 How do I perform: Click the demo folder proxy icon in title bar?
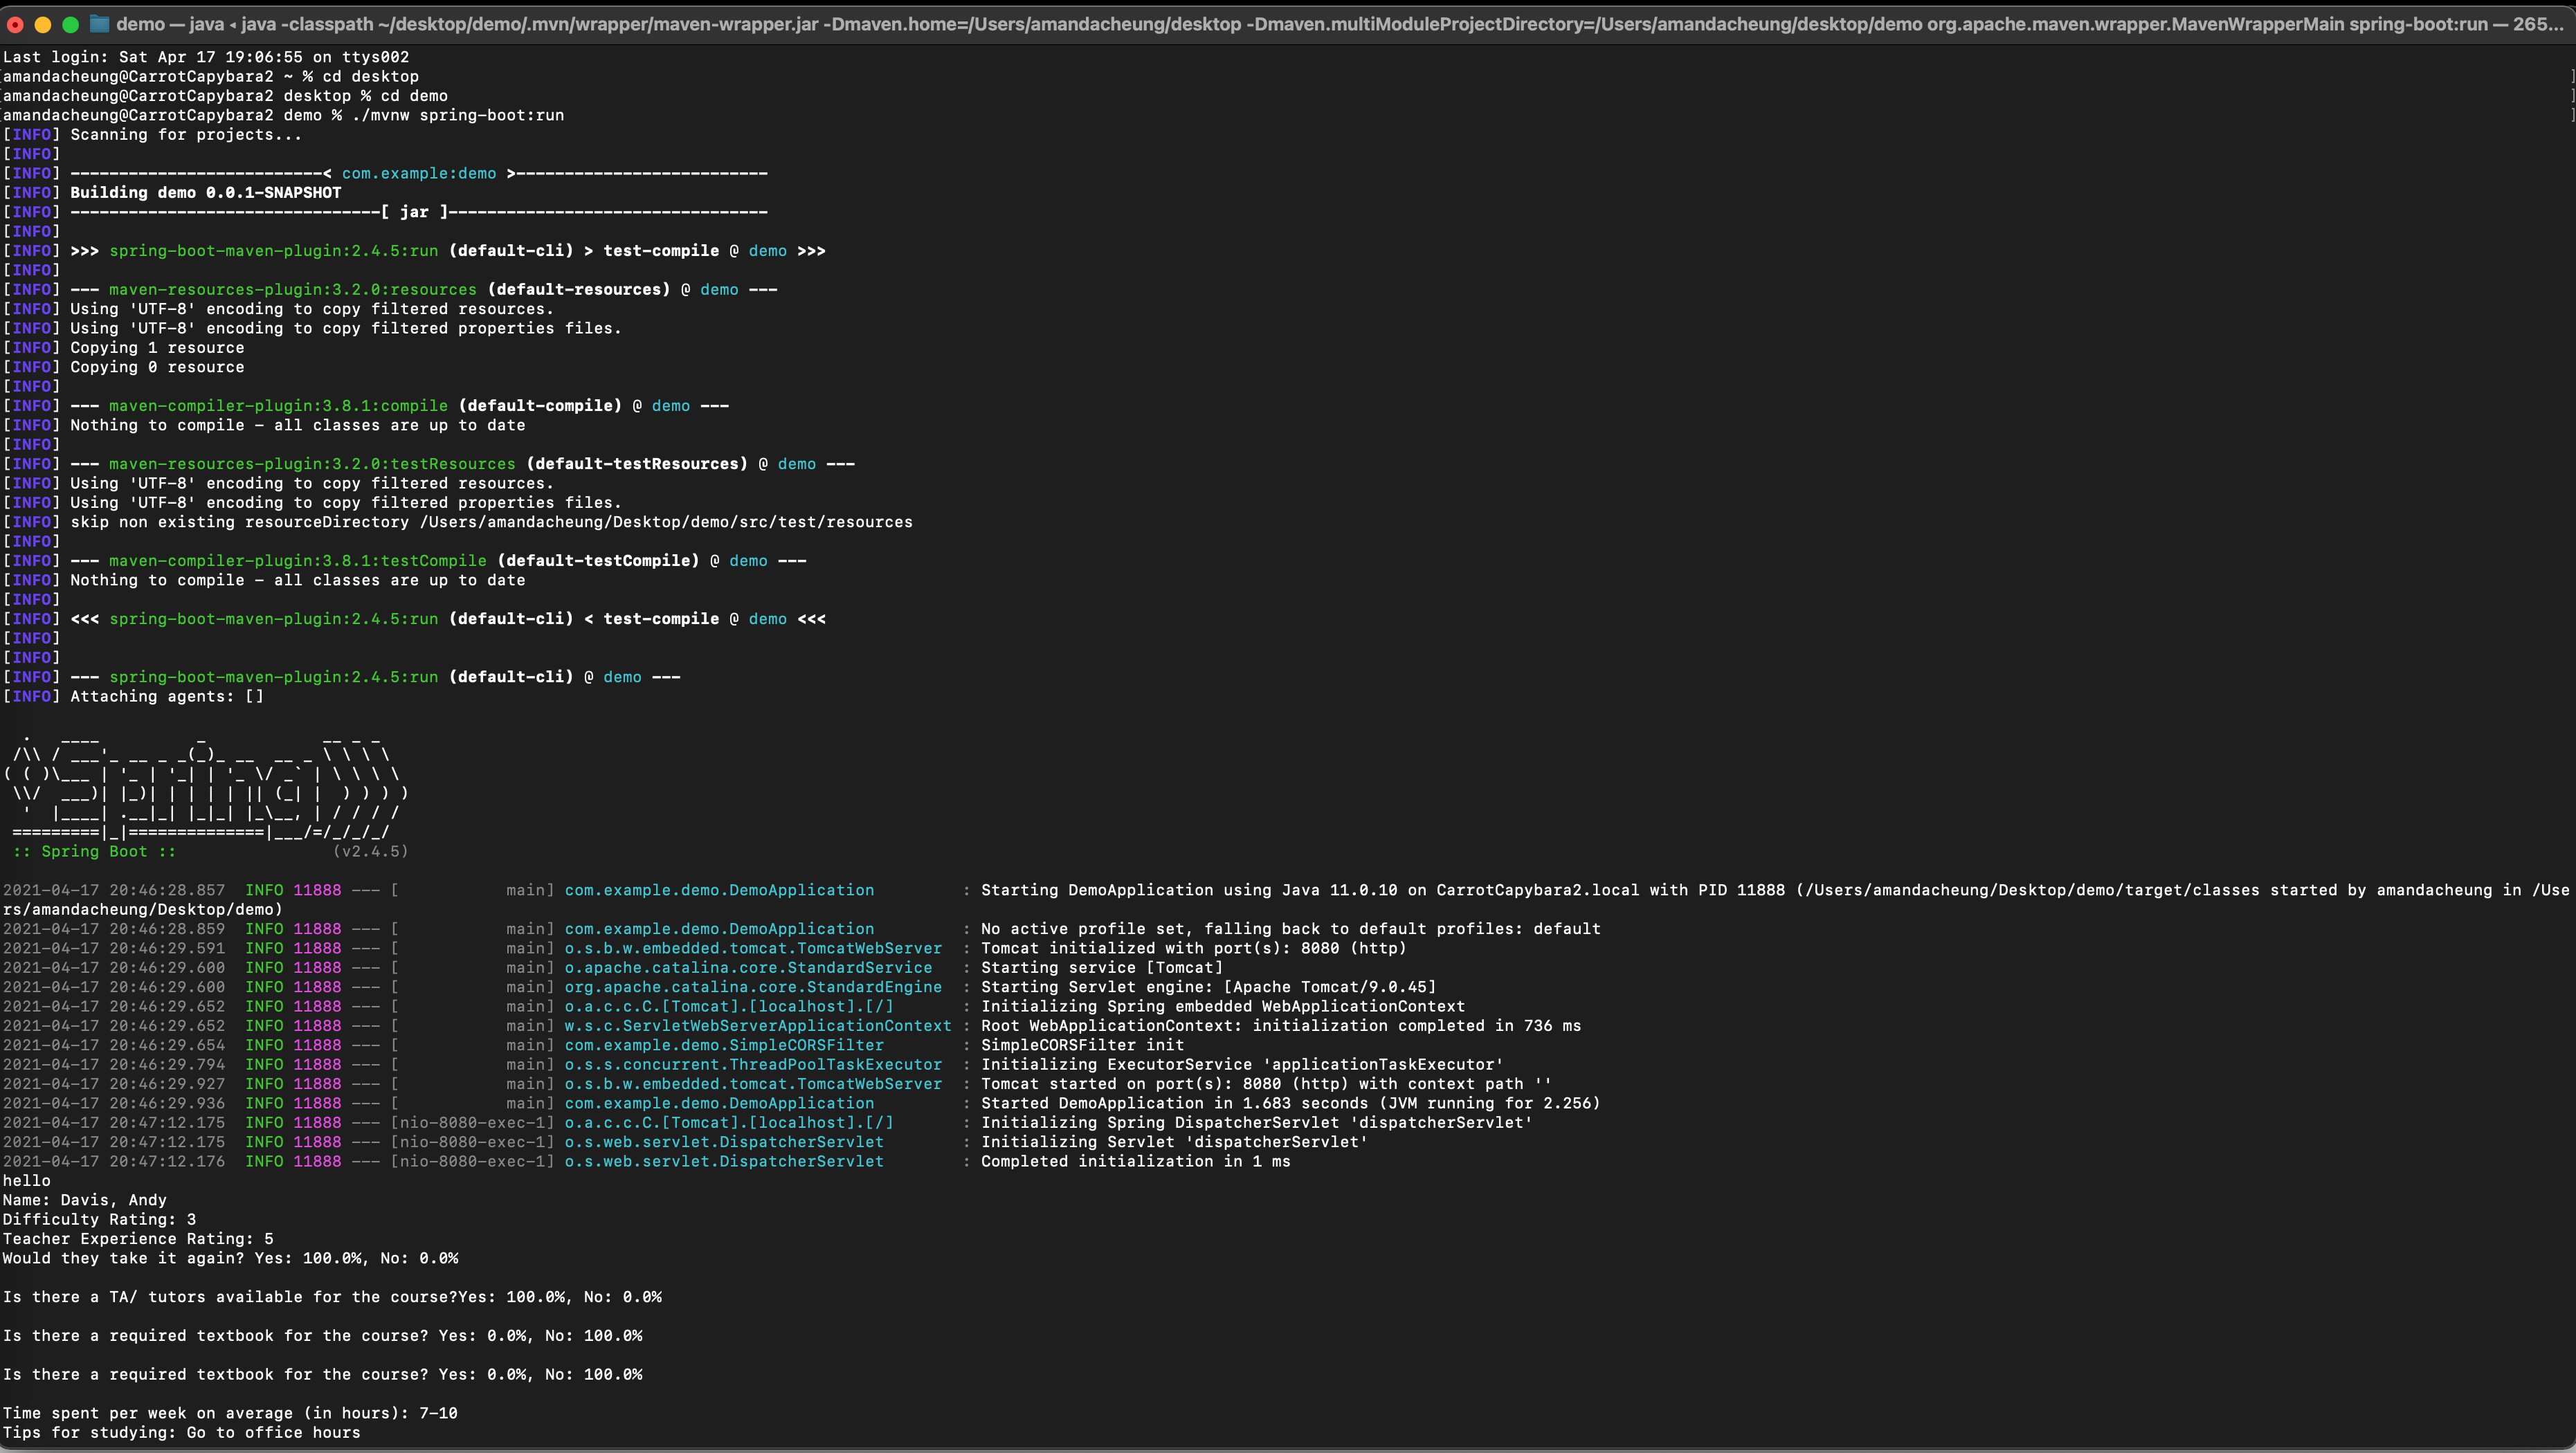pos(99,24)
